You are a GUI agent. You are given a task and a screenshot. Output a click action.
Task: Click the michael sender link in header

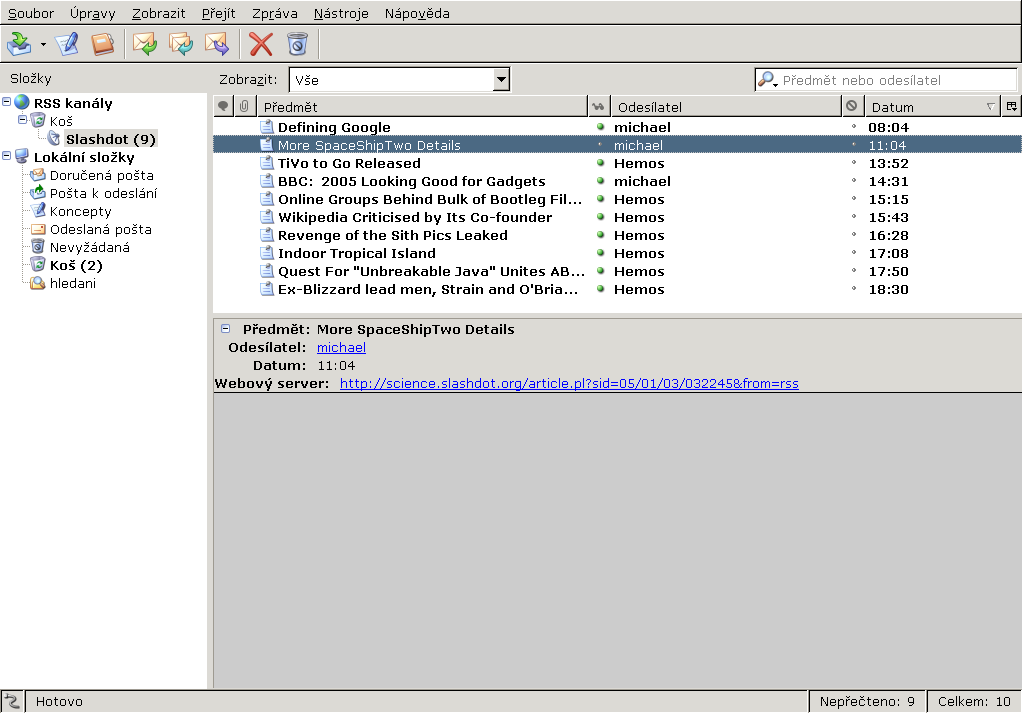point(341,347)
